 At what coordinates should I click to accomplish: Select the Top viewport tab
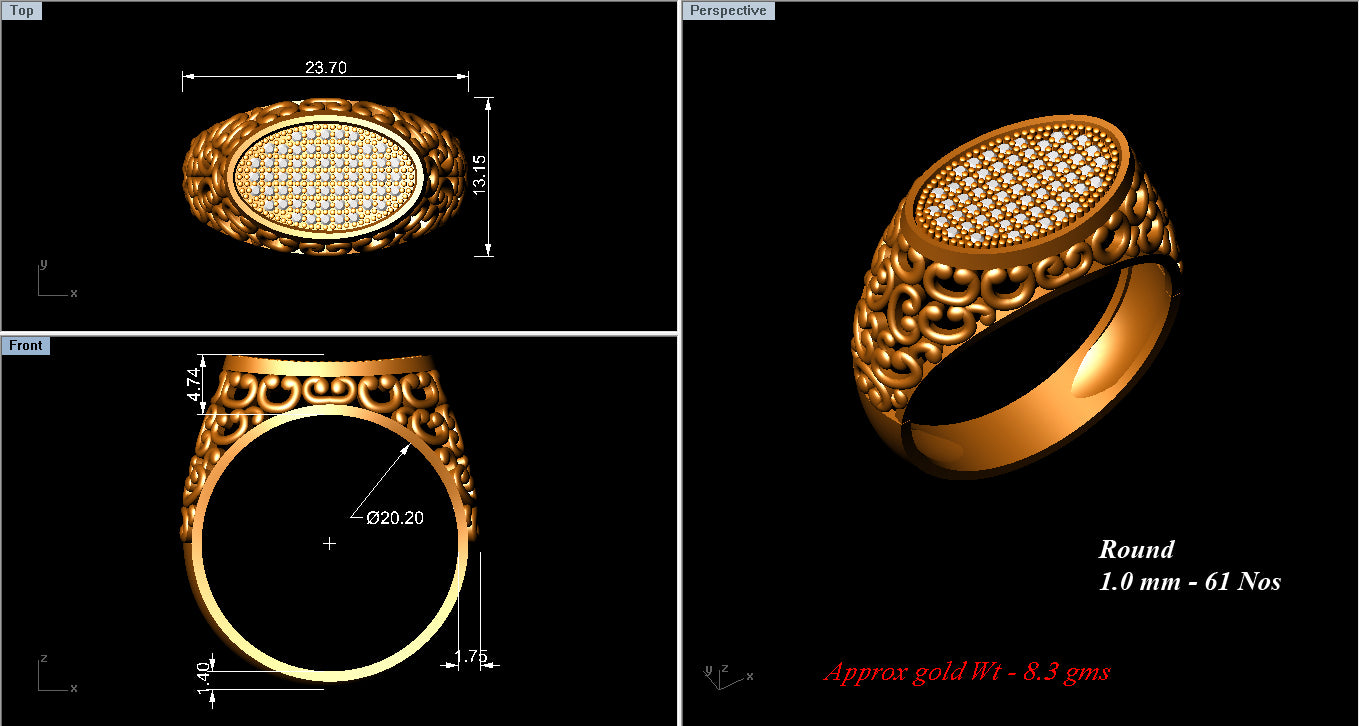tap(22, 10)
